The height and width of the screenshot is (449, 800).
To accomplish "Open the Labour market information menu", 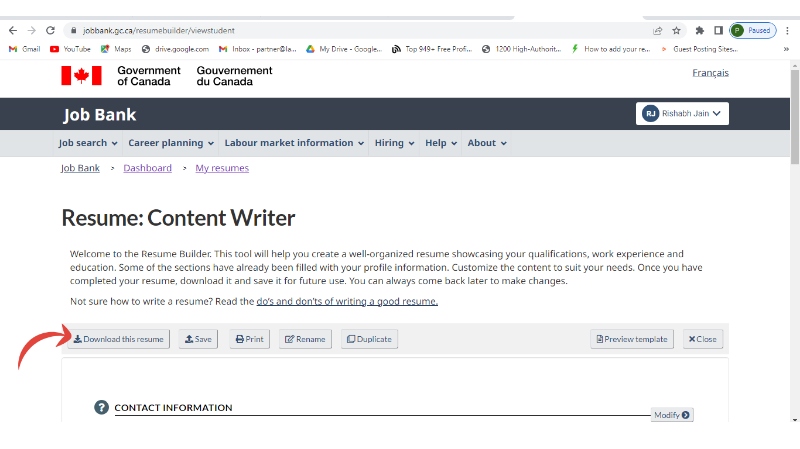I will tap(295, 143).
